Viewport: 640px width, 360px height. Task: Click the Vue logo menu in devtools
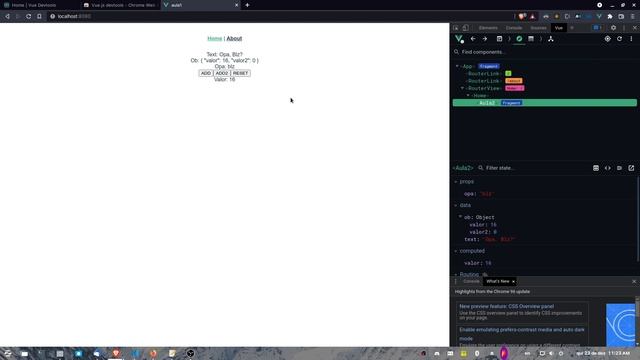[x=459, y=39]
